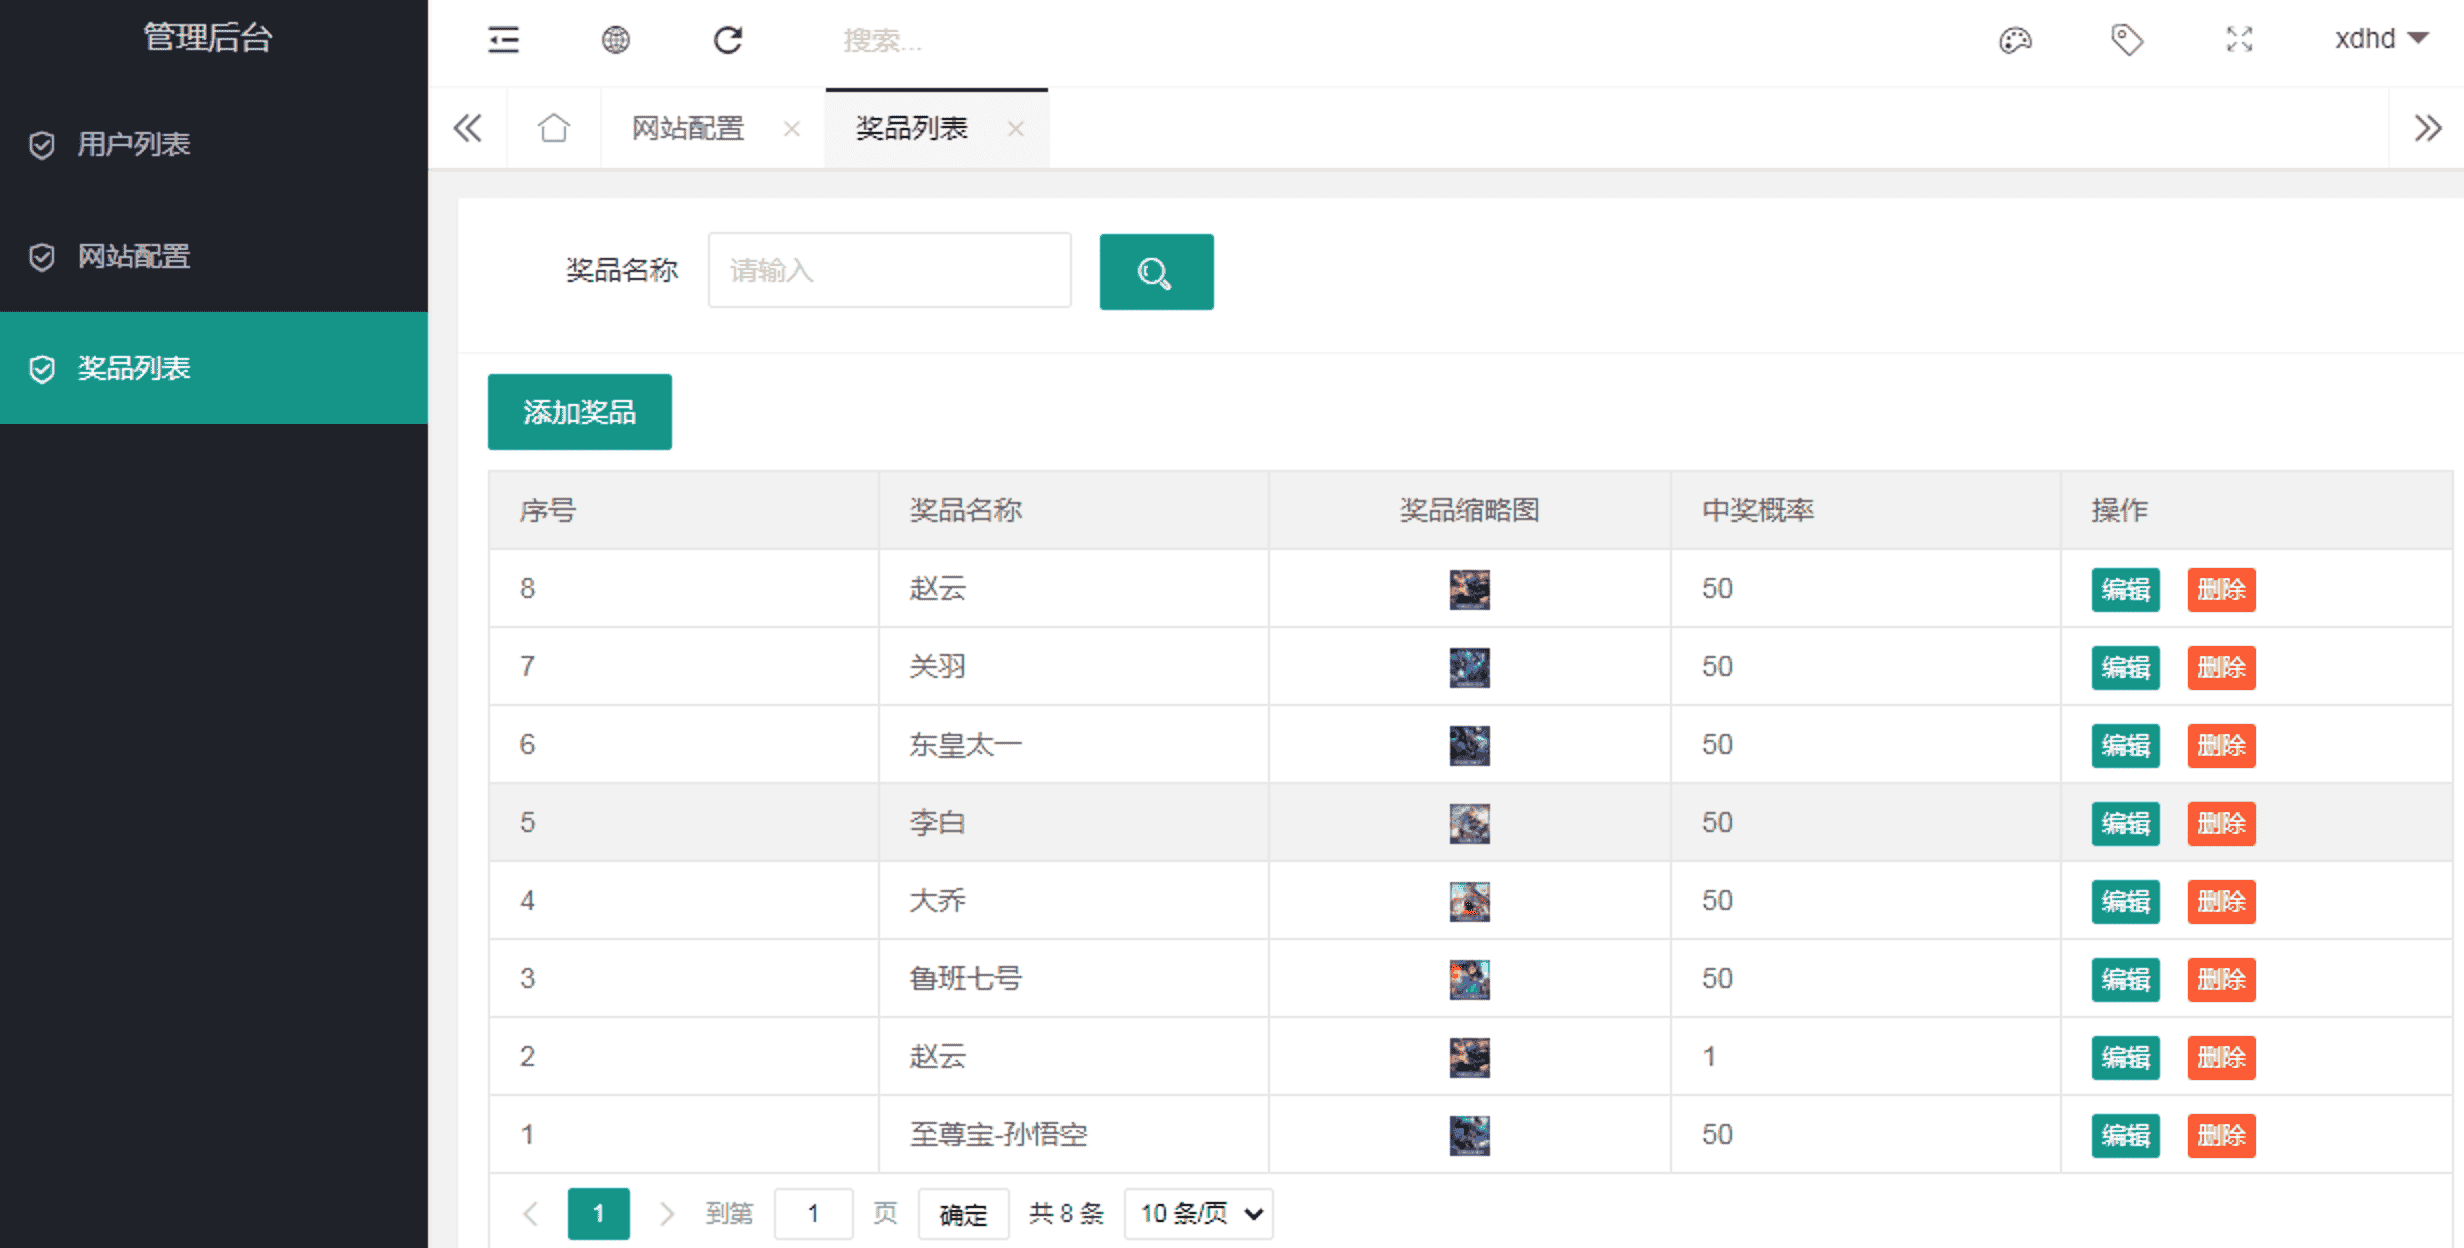Switch to the 网站配置 tab

688,128
